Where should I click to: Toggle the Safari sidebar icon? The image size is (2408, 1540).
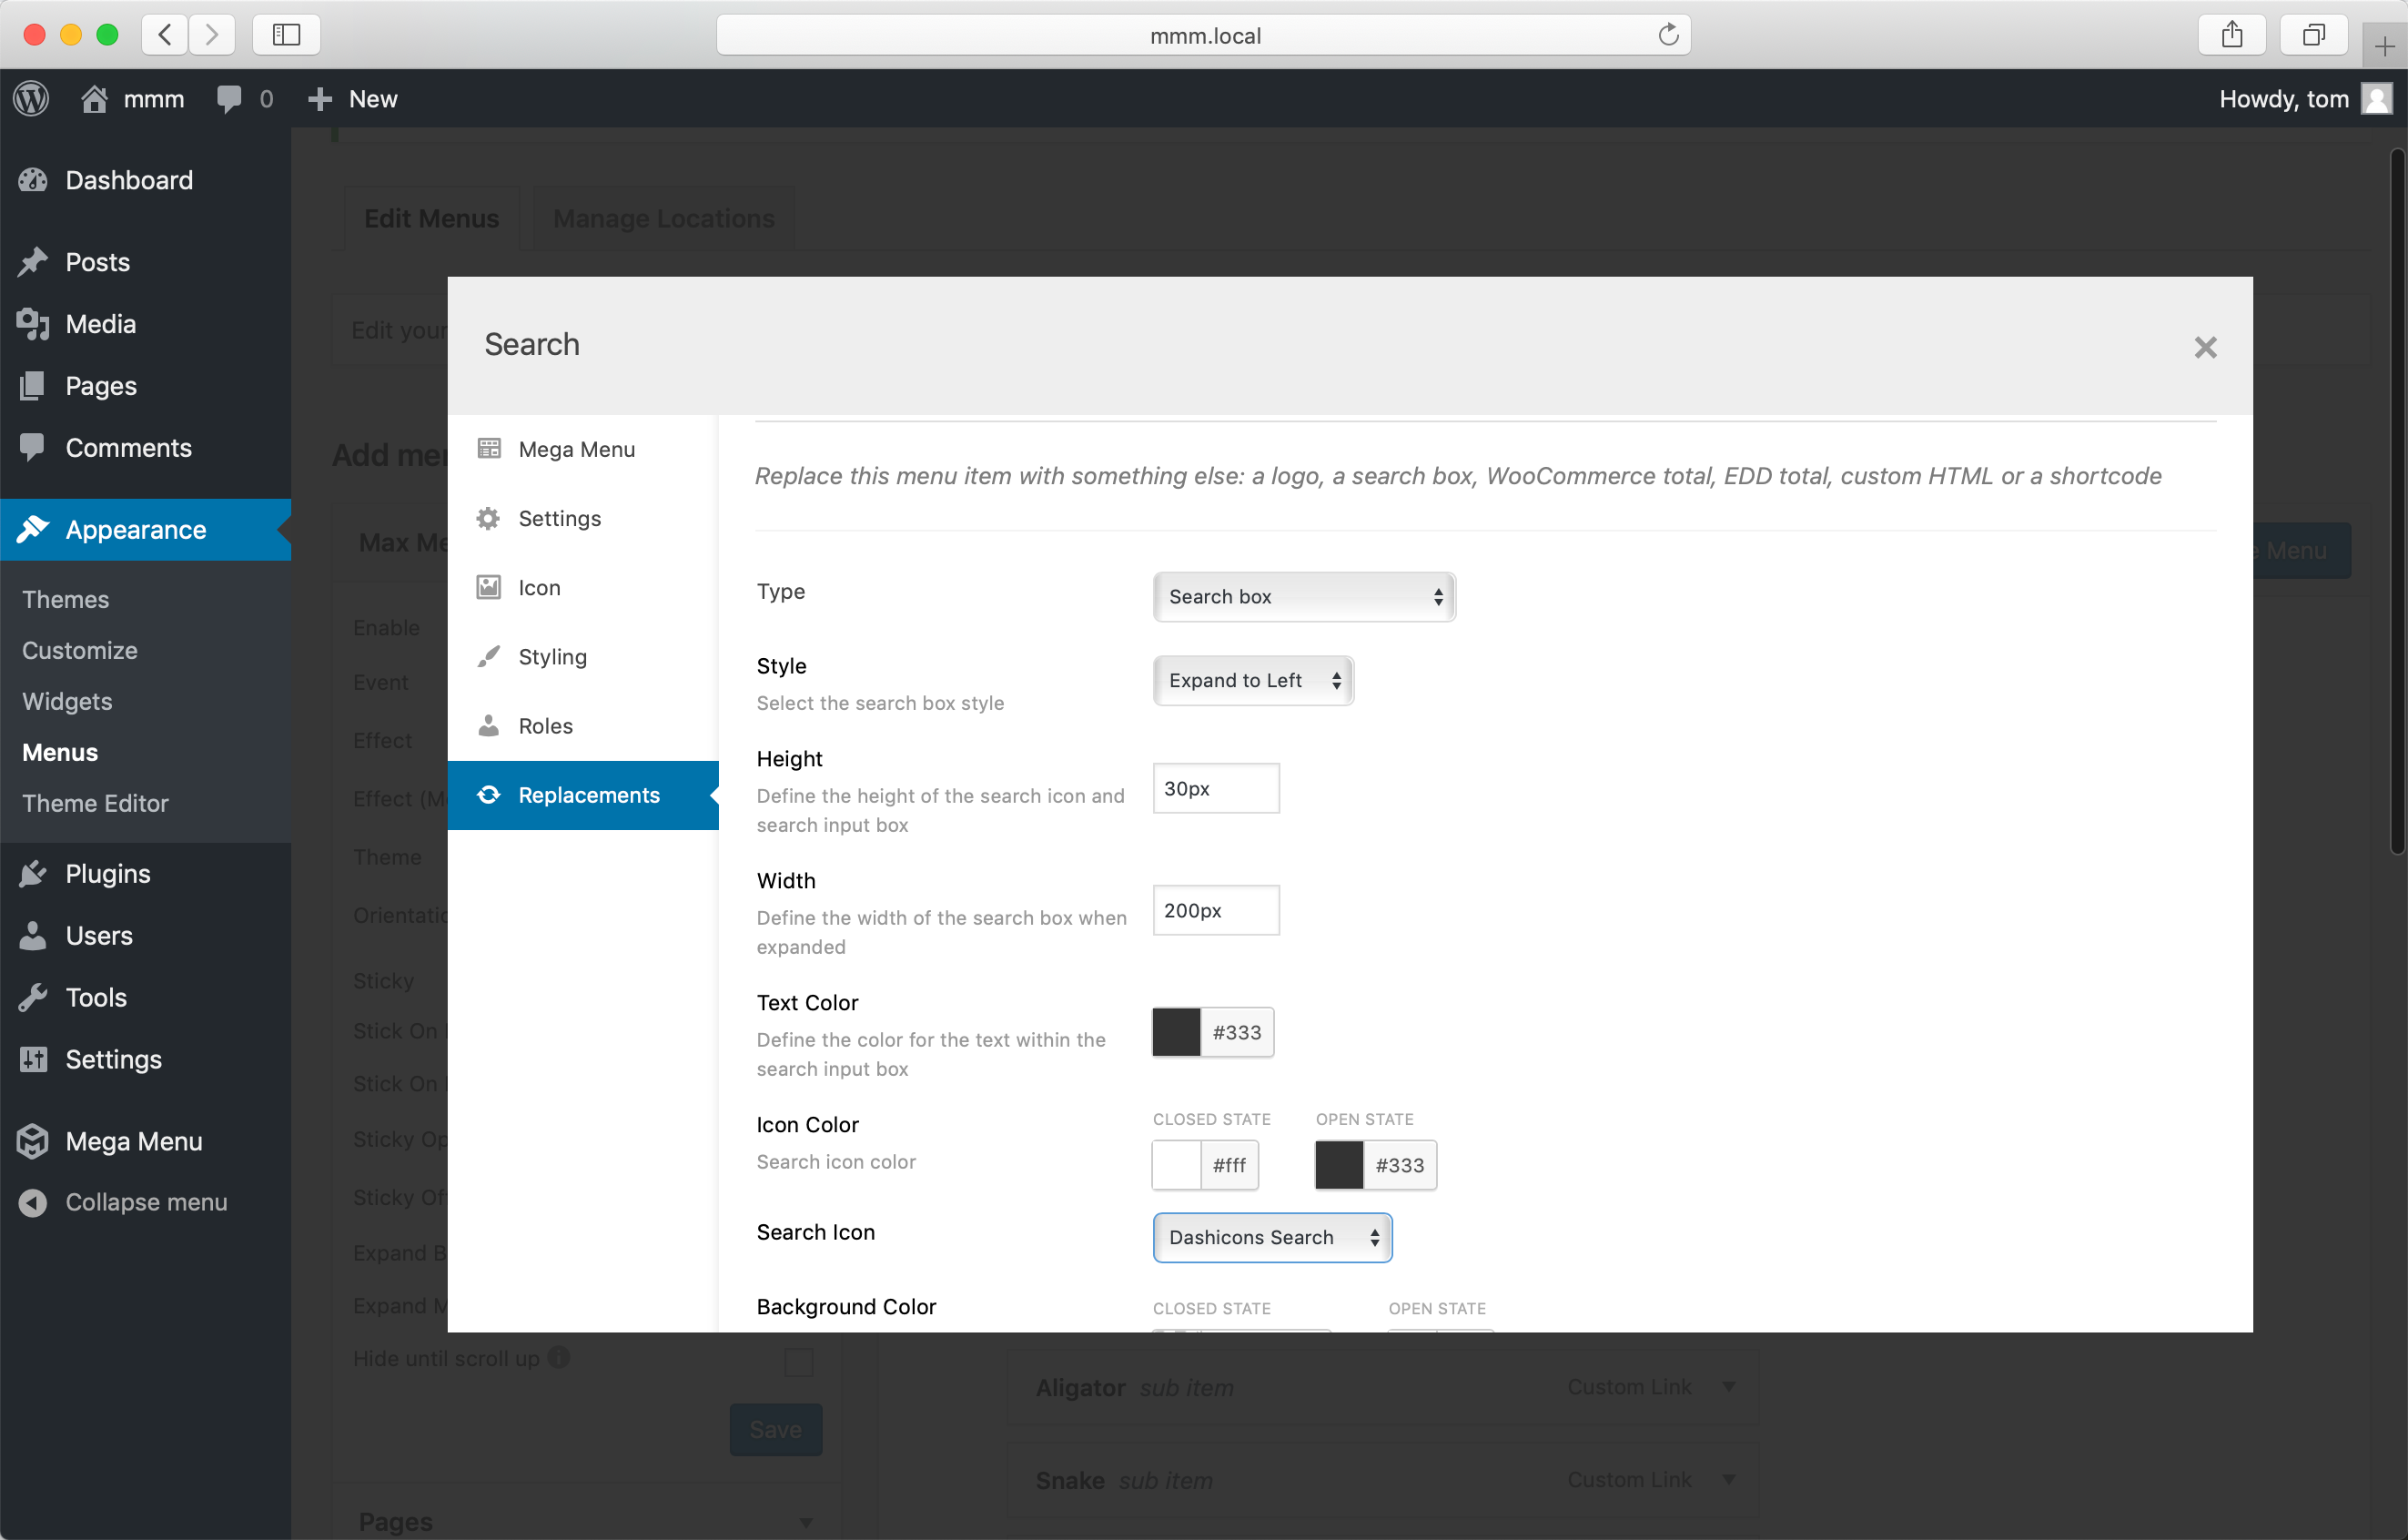coord(286,35)
